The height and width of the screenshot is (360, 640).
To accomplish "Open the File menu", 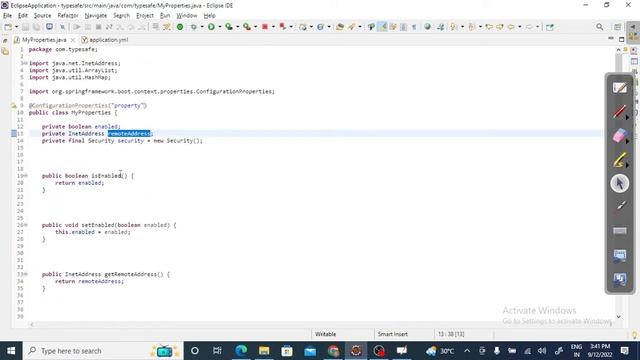I will (7, 16).
